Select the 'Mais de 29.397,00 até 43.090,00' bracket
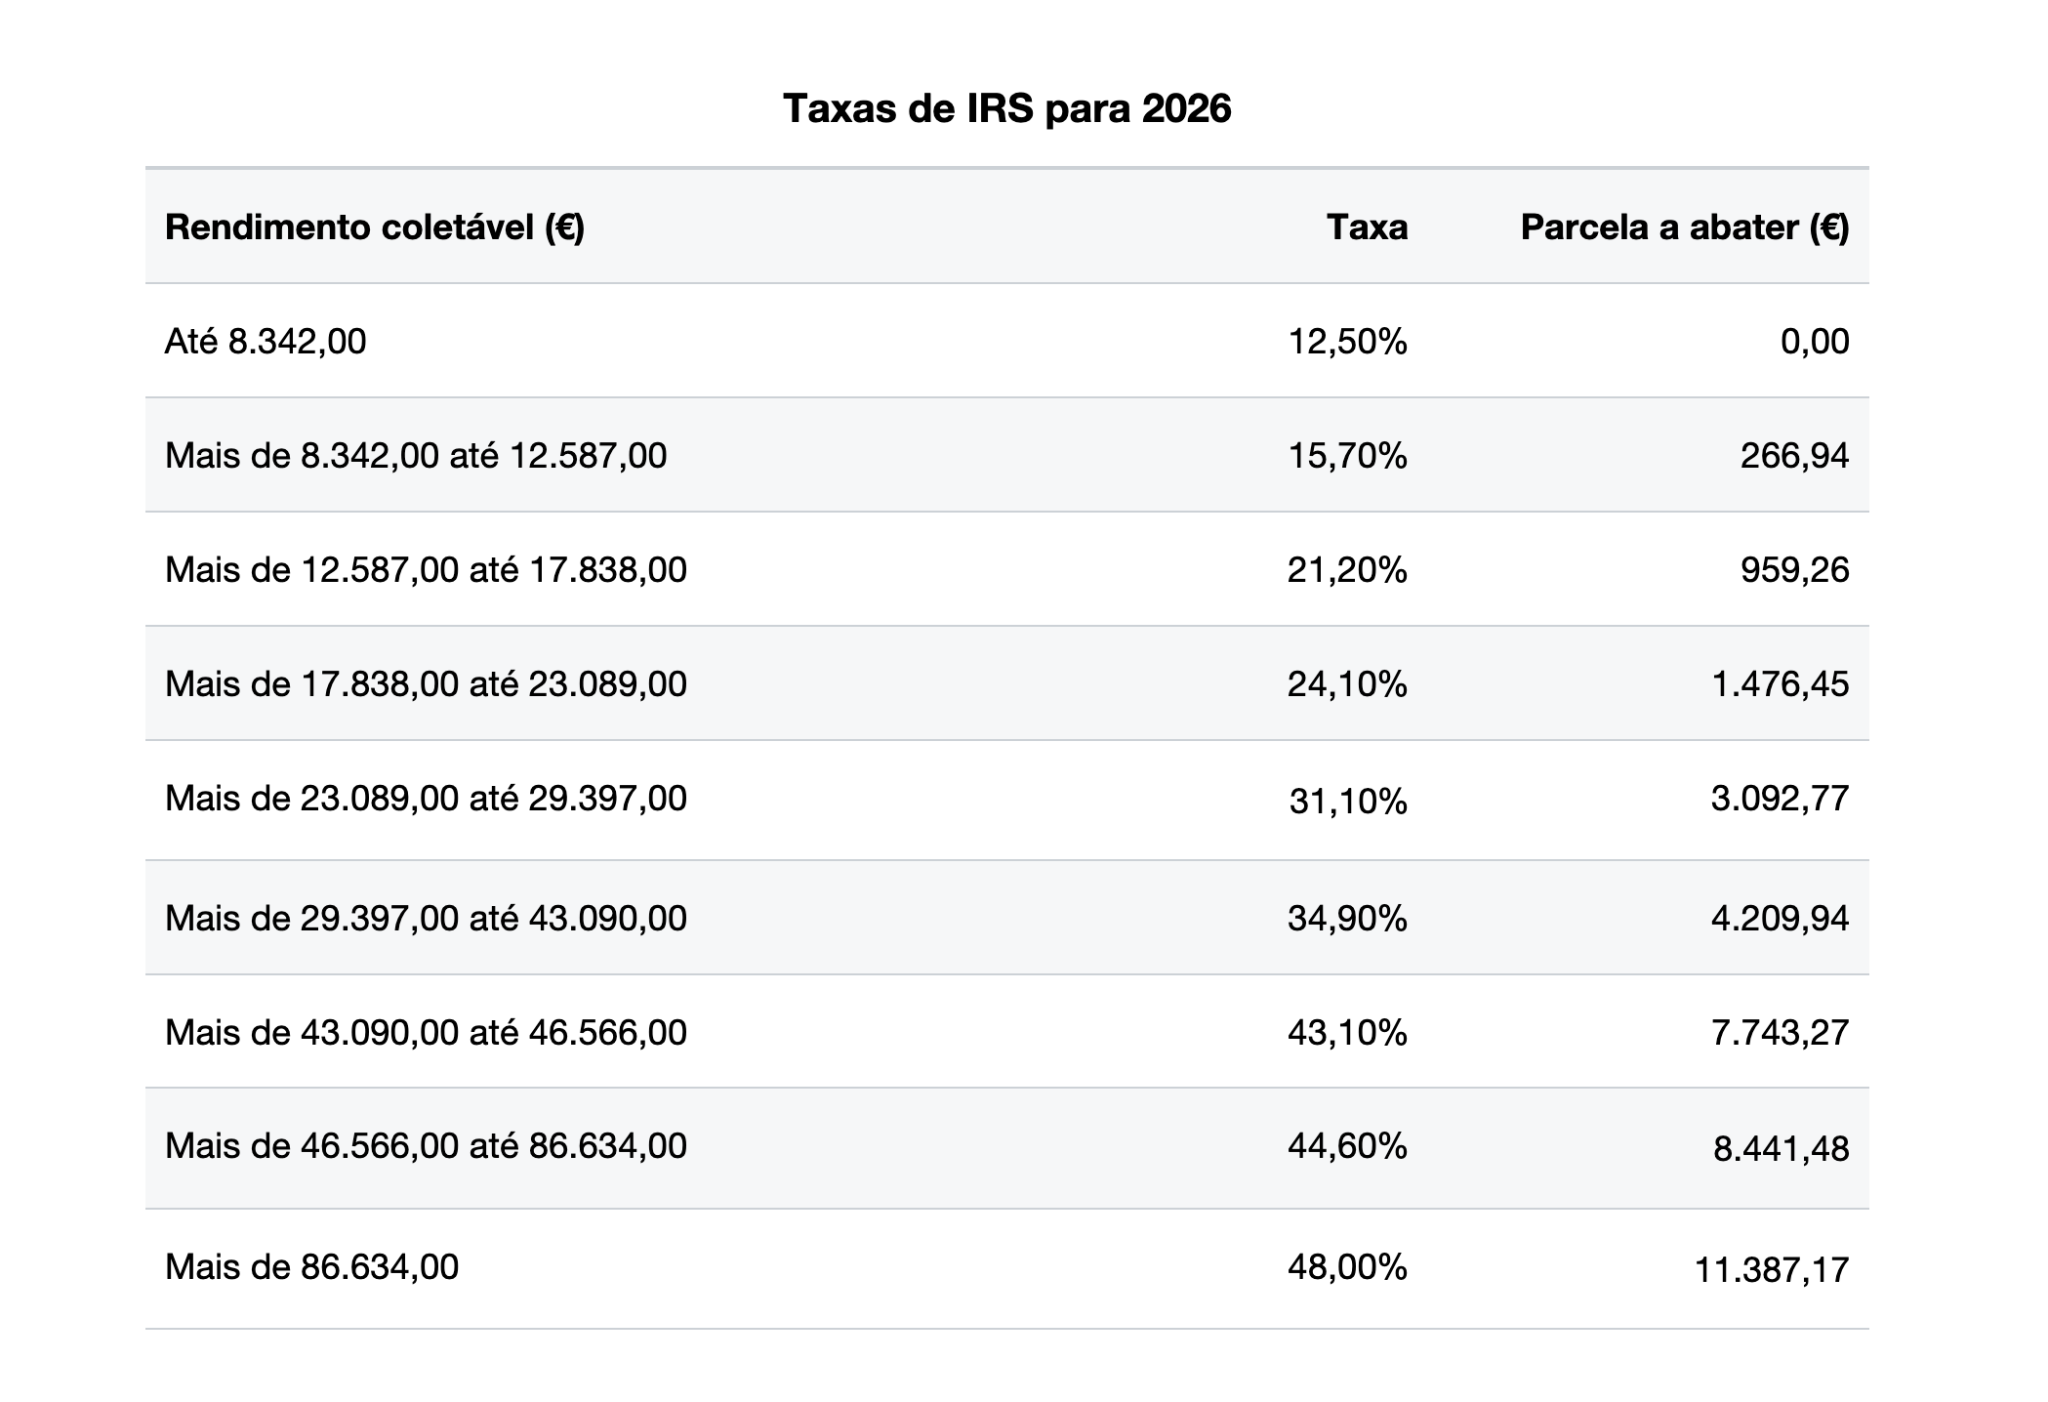 pos(425,918)
